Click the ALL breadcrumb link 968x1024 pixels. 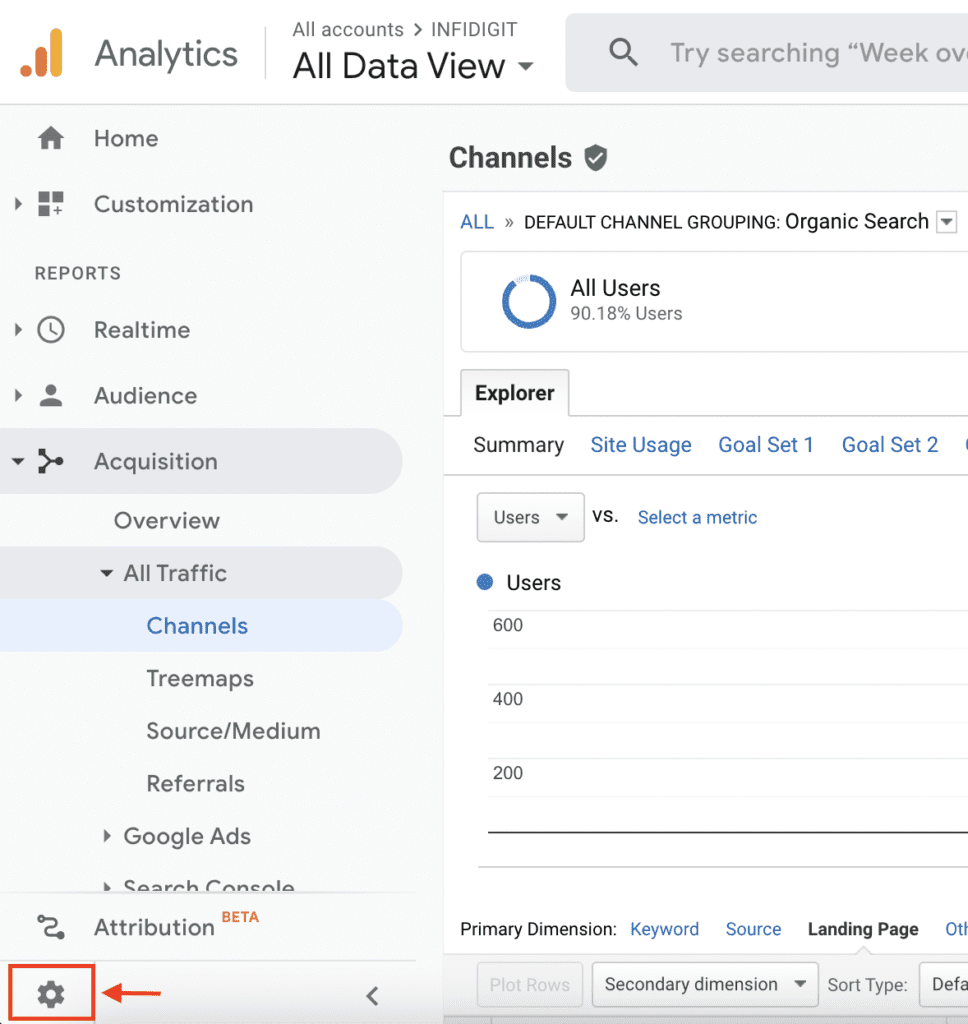pyautogui.click(x=477, y=222)
